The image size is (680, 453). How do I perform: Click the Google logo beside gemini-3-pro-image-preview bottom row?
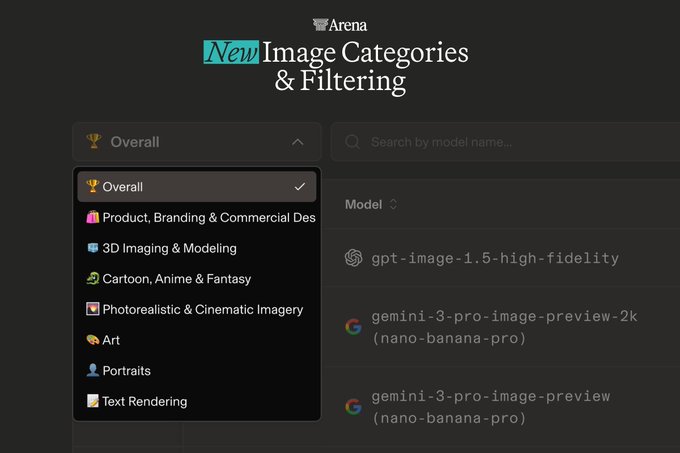(x=353, y=407)
